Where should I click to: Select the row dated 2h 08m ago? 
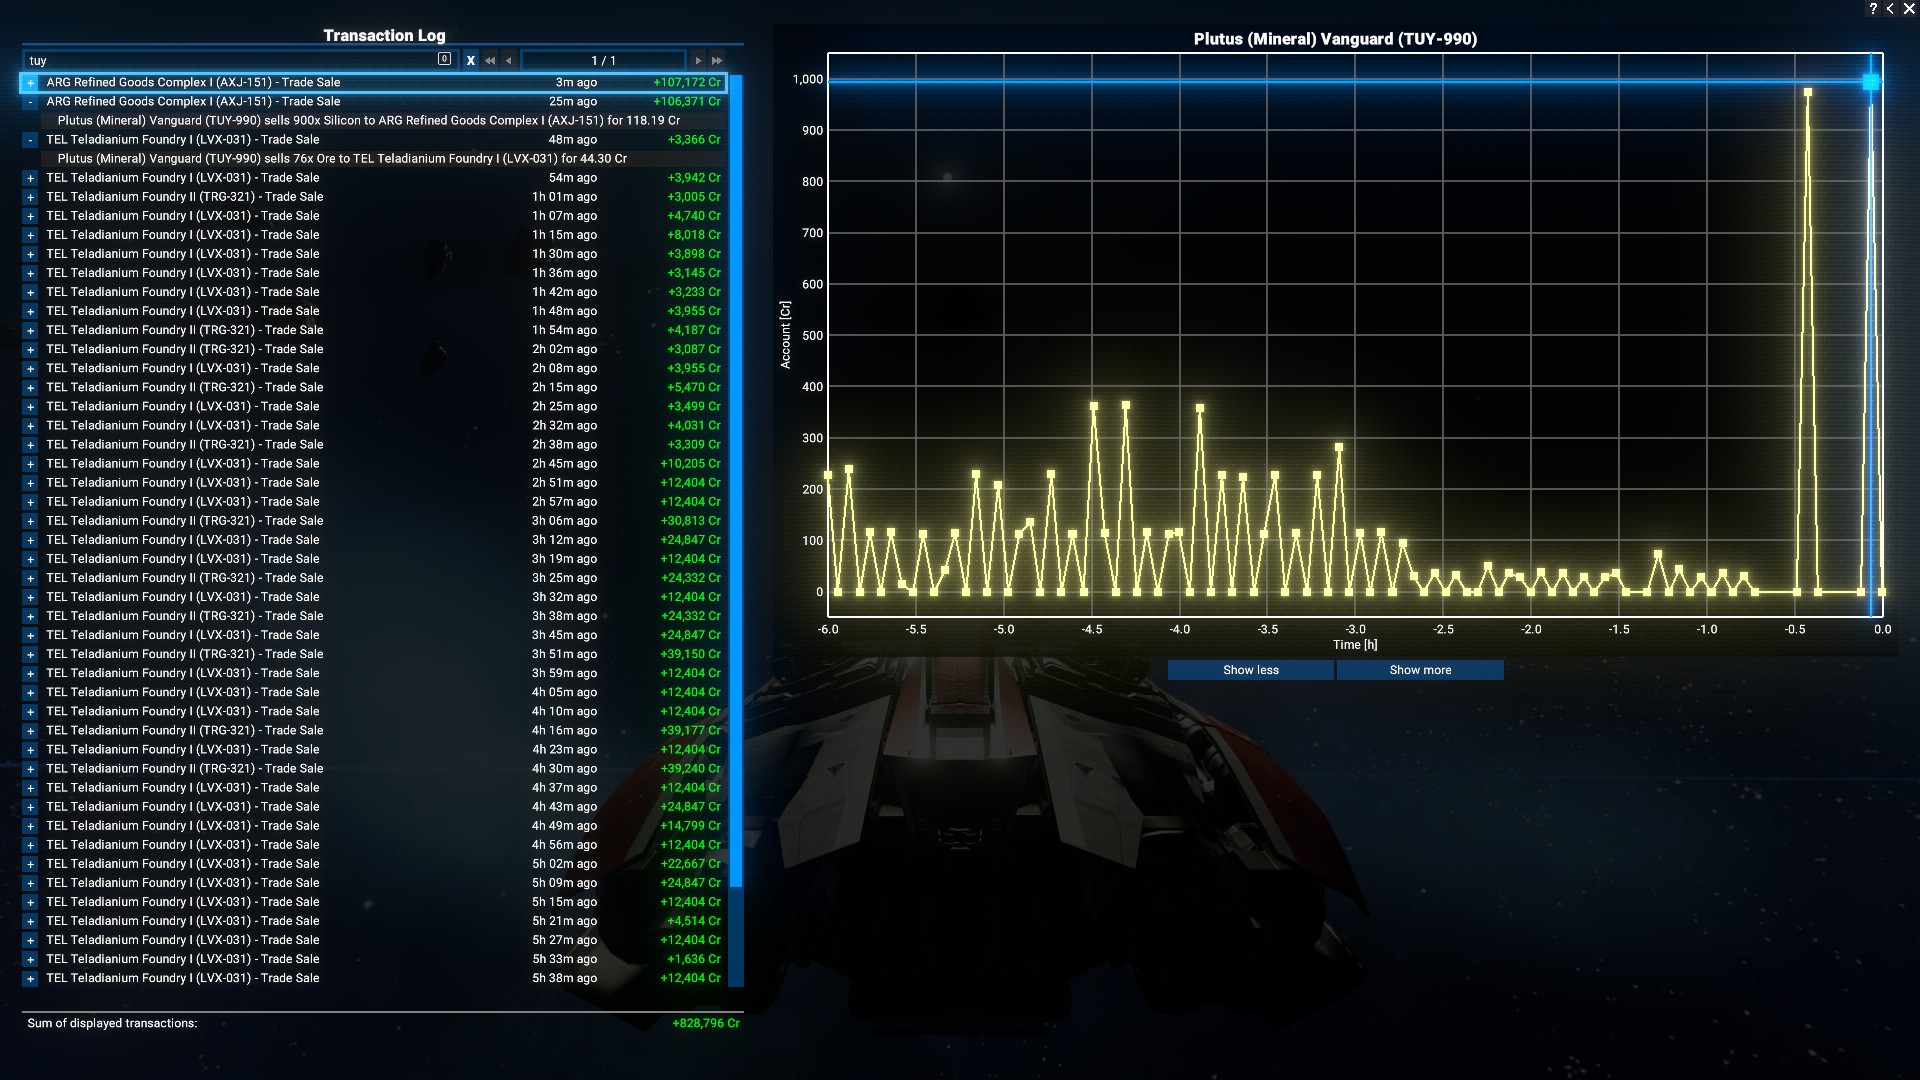click(374, 368)
